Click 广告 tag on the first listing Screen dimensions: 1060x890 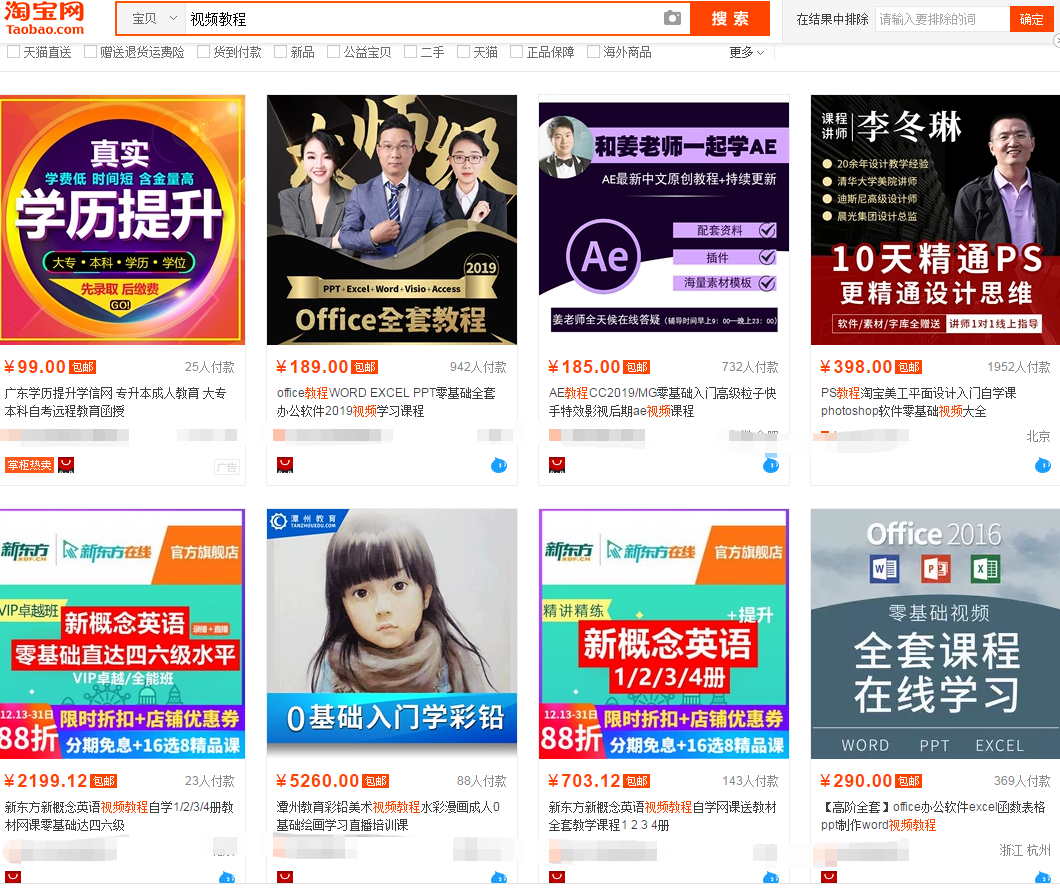(x=227, y=467)
